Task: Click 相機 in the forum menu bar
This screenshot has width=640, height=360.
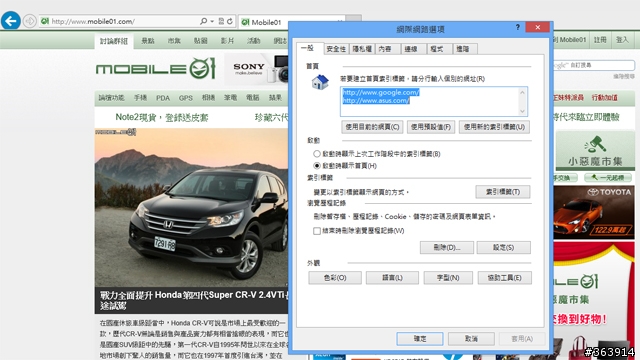Action: coord(208,98)
